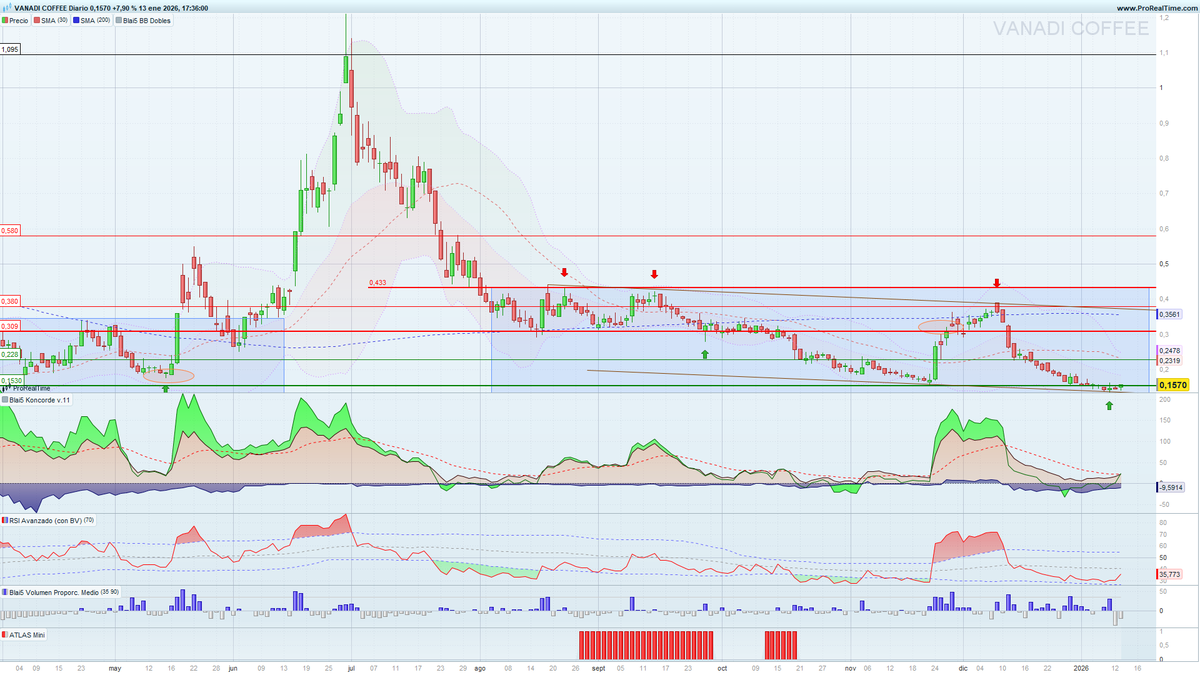Click the 1,2 value on price scale
This screenshot has height=675, width=1200.
[1164, 18]
